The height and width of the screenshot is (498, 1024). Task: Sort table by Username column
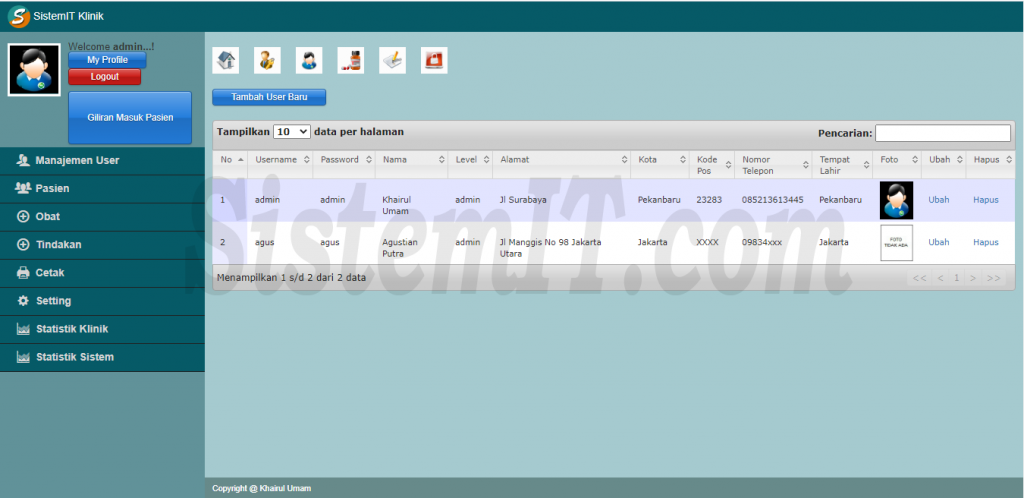point(280,164)
